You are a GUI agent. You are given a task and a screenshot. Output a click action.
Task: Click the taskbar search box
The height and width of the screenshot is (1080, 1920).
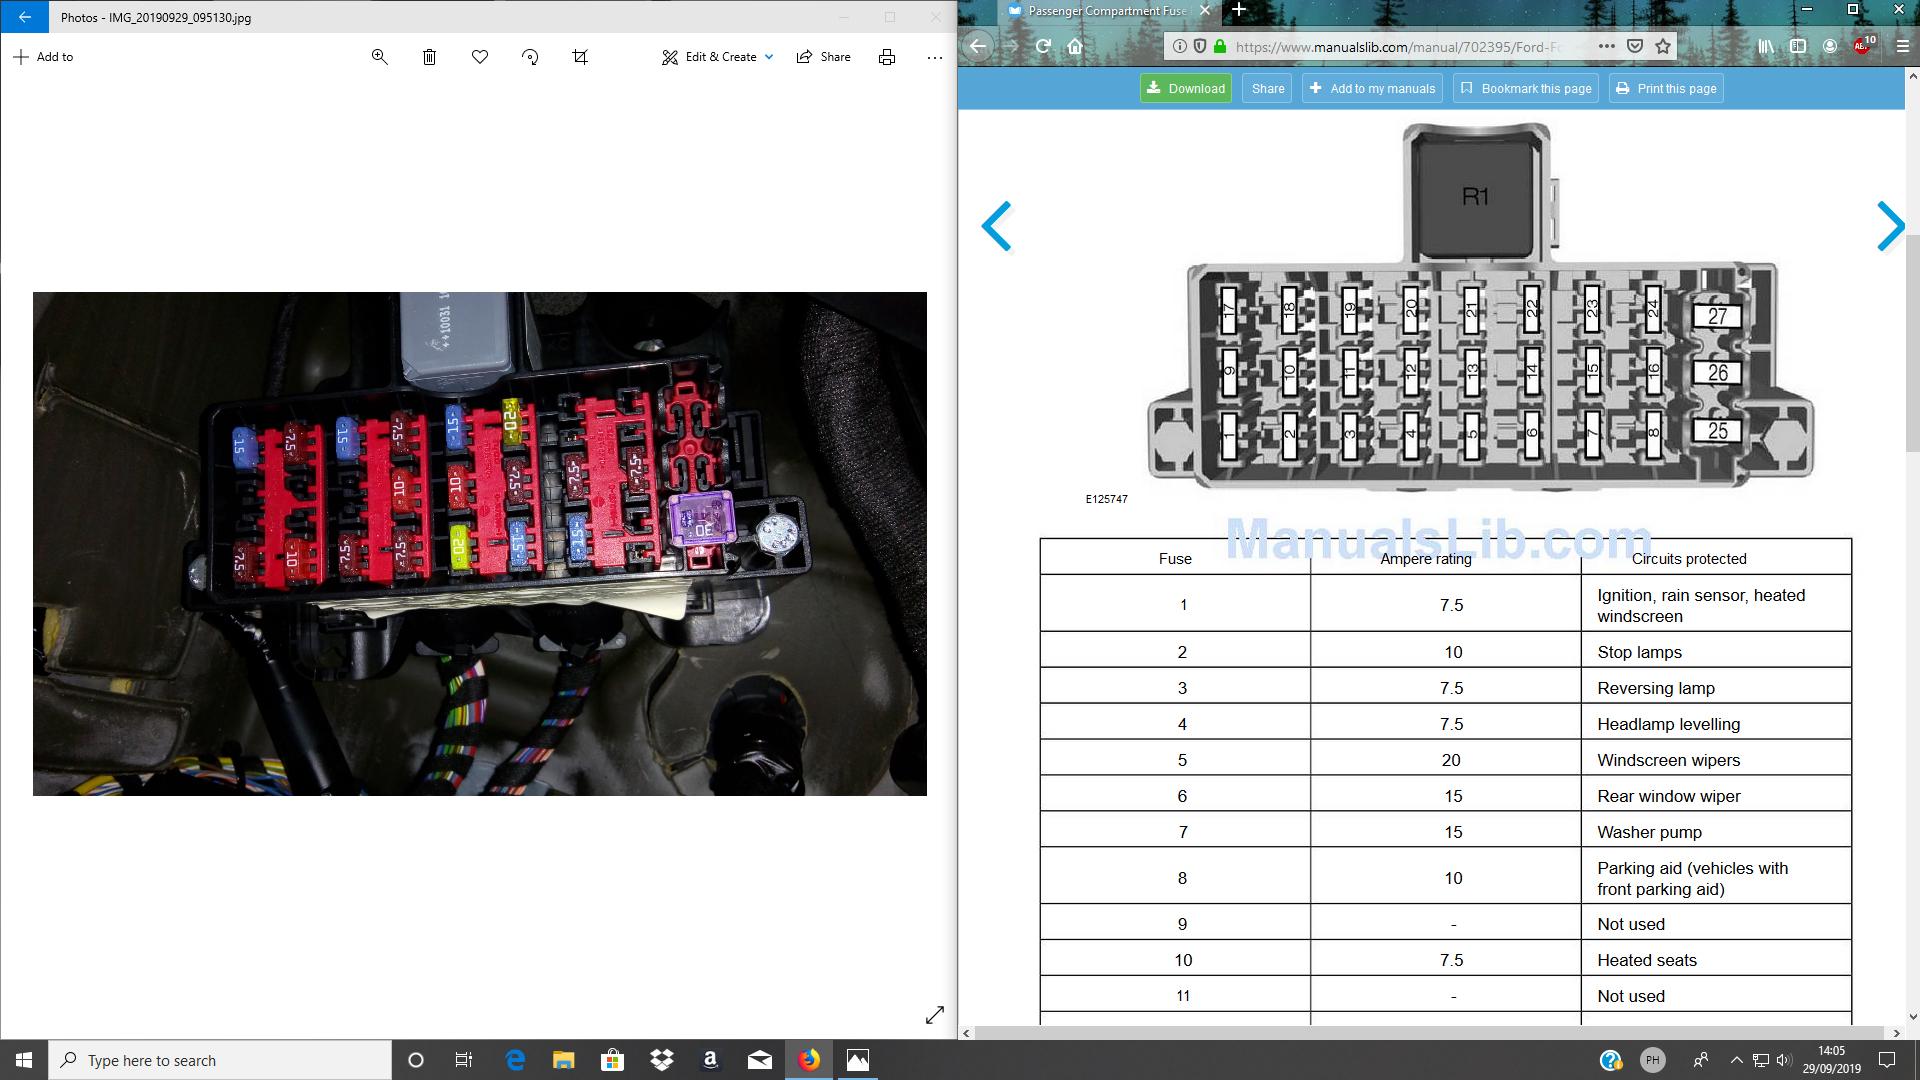pos(220,1060)
